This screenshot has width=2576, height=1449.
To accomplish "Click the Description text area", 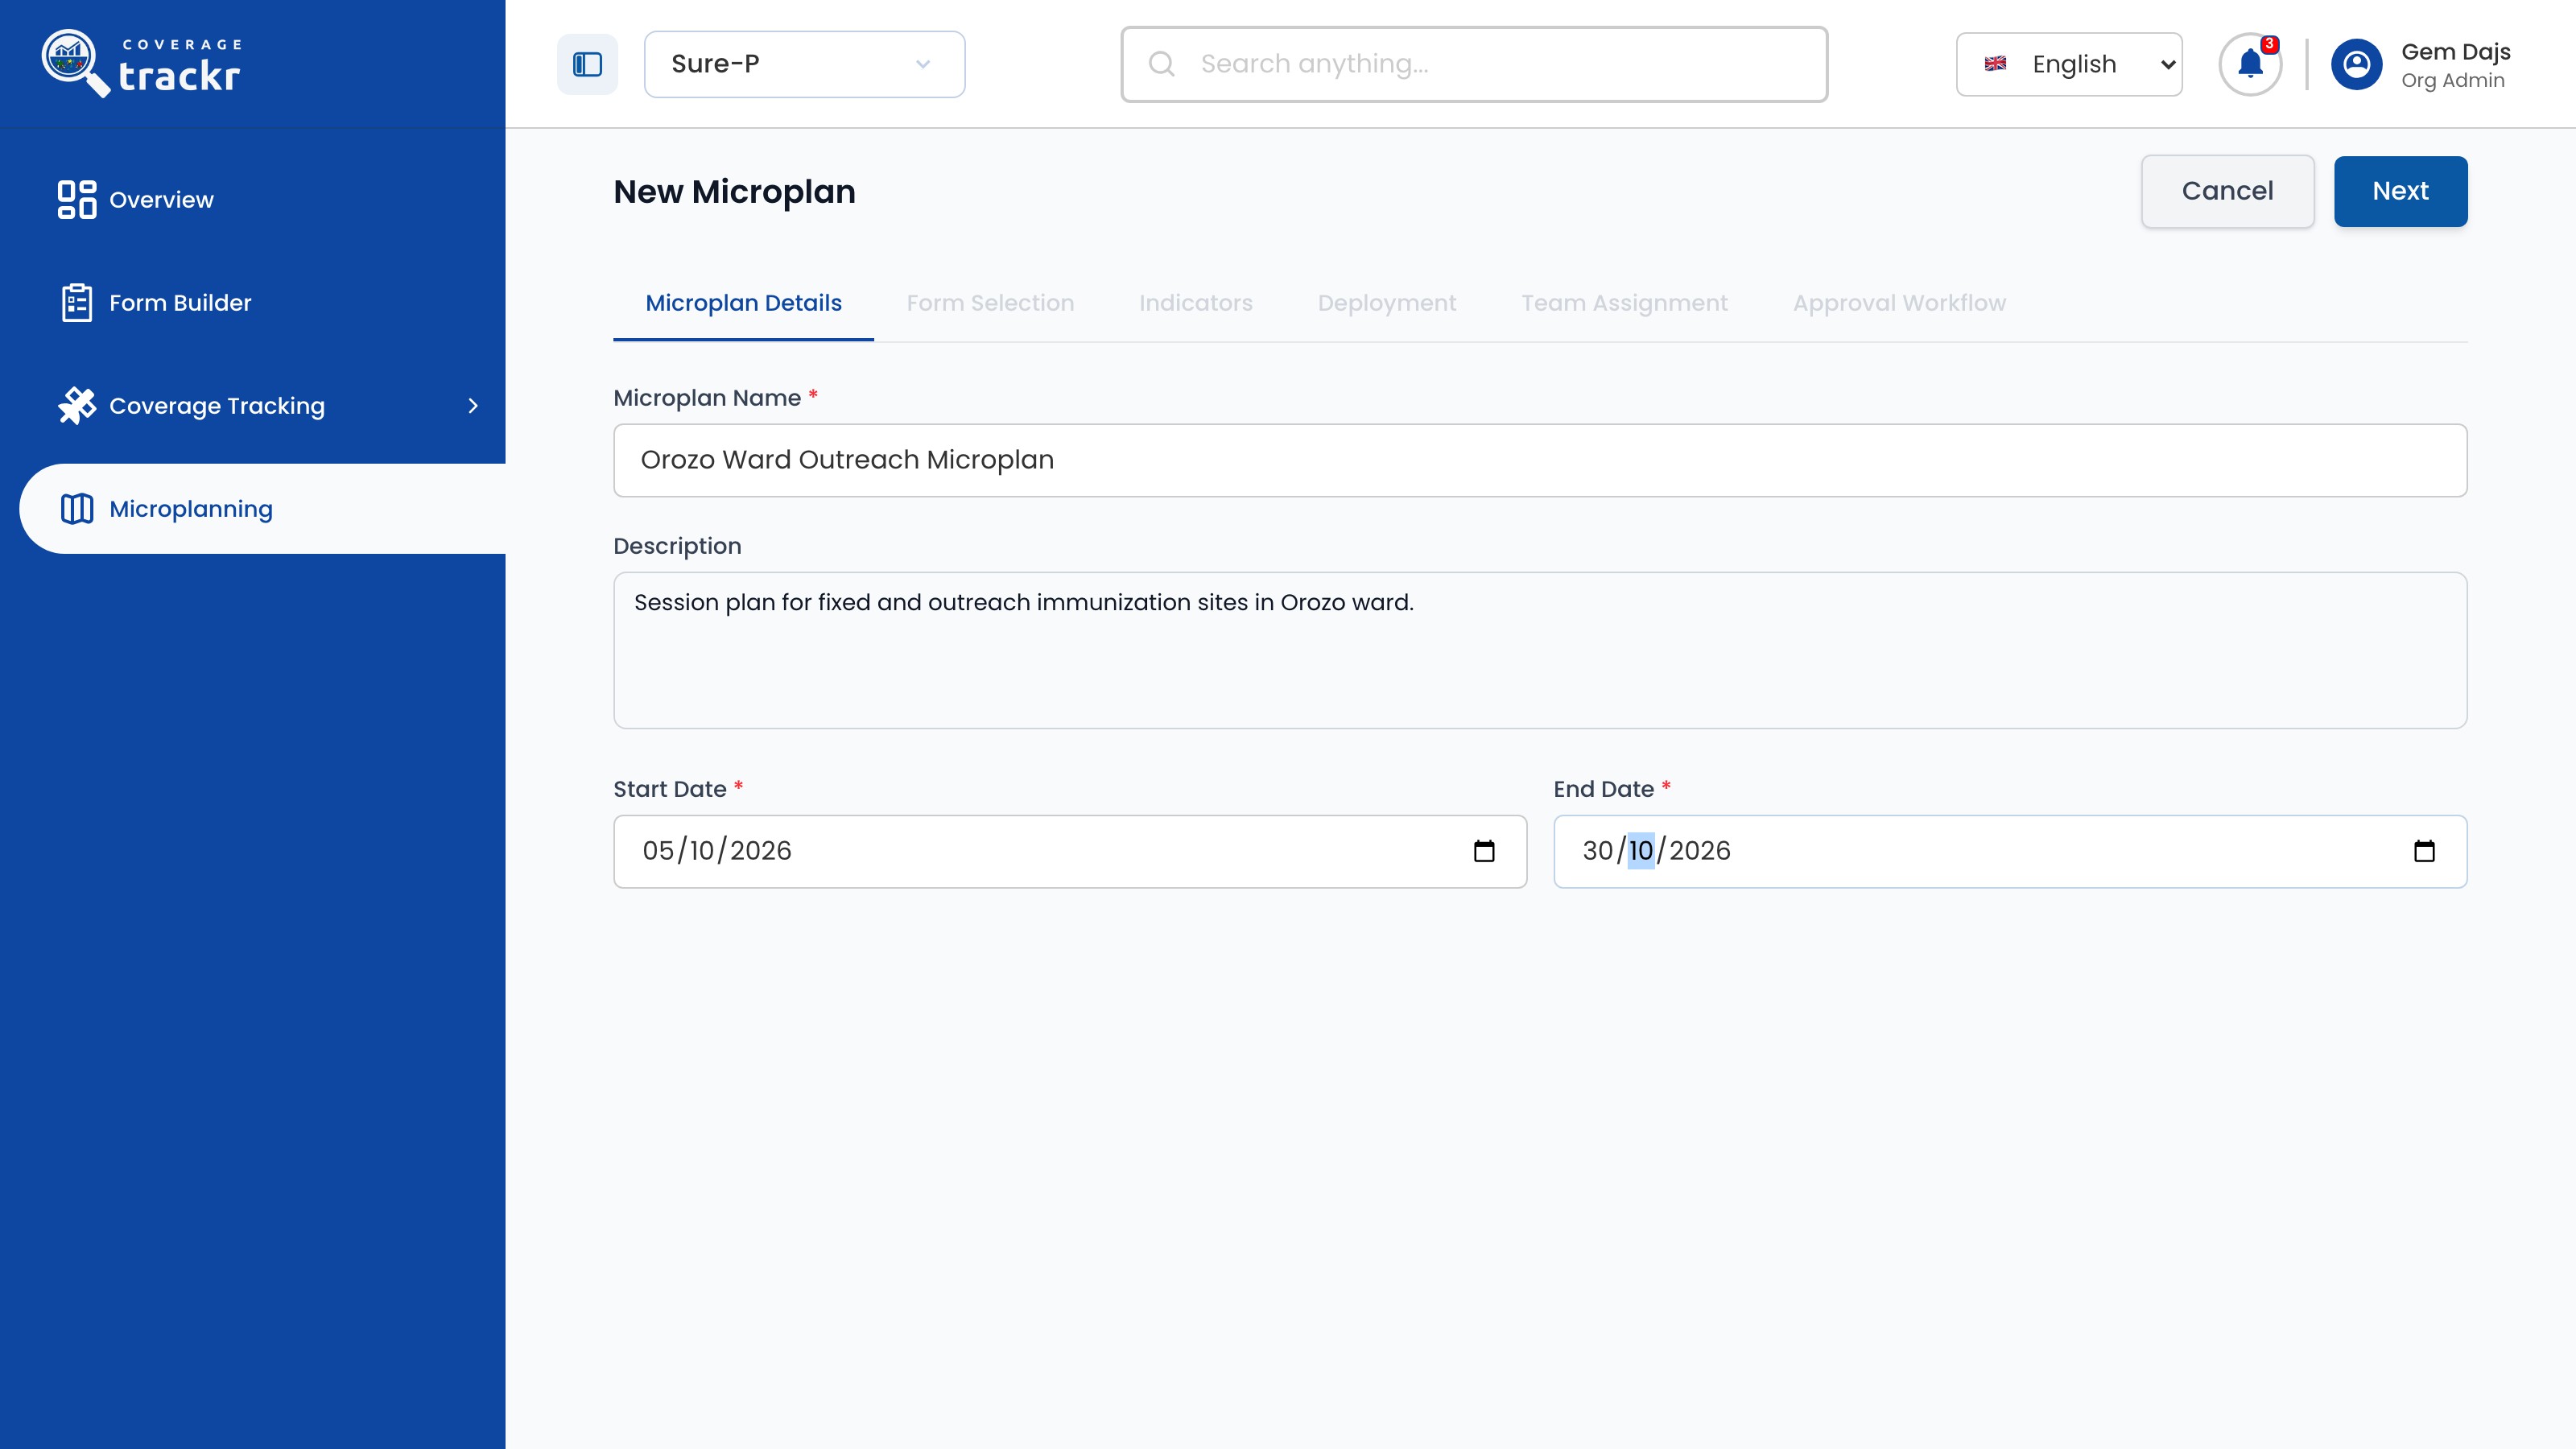I will 1540,650.
